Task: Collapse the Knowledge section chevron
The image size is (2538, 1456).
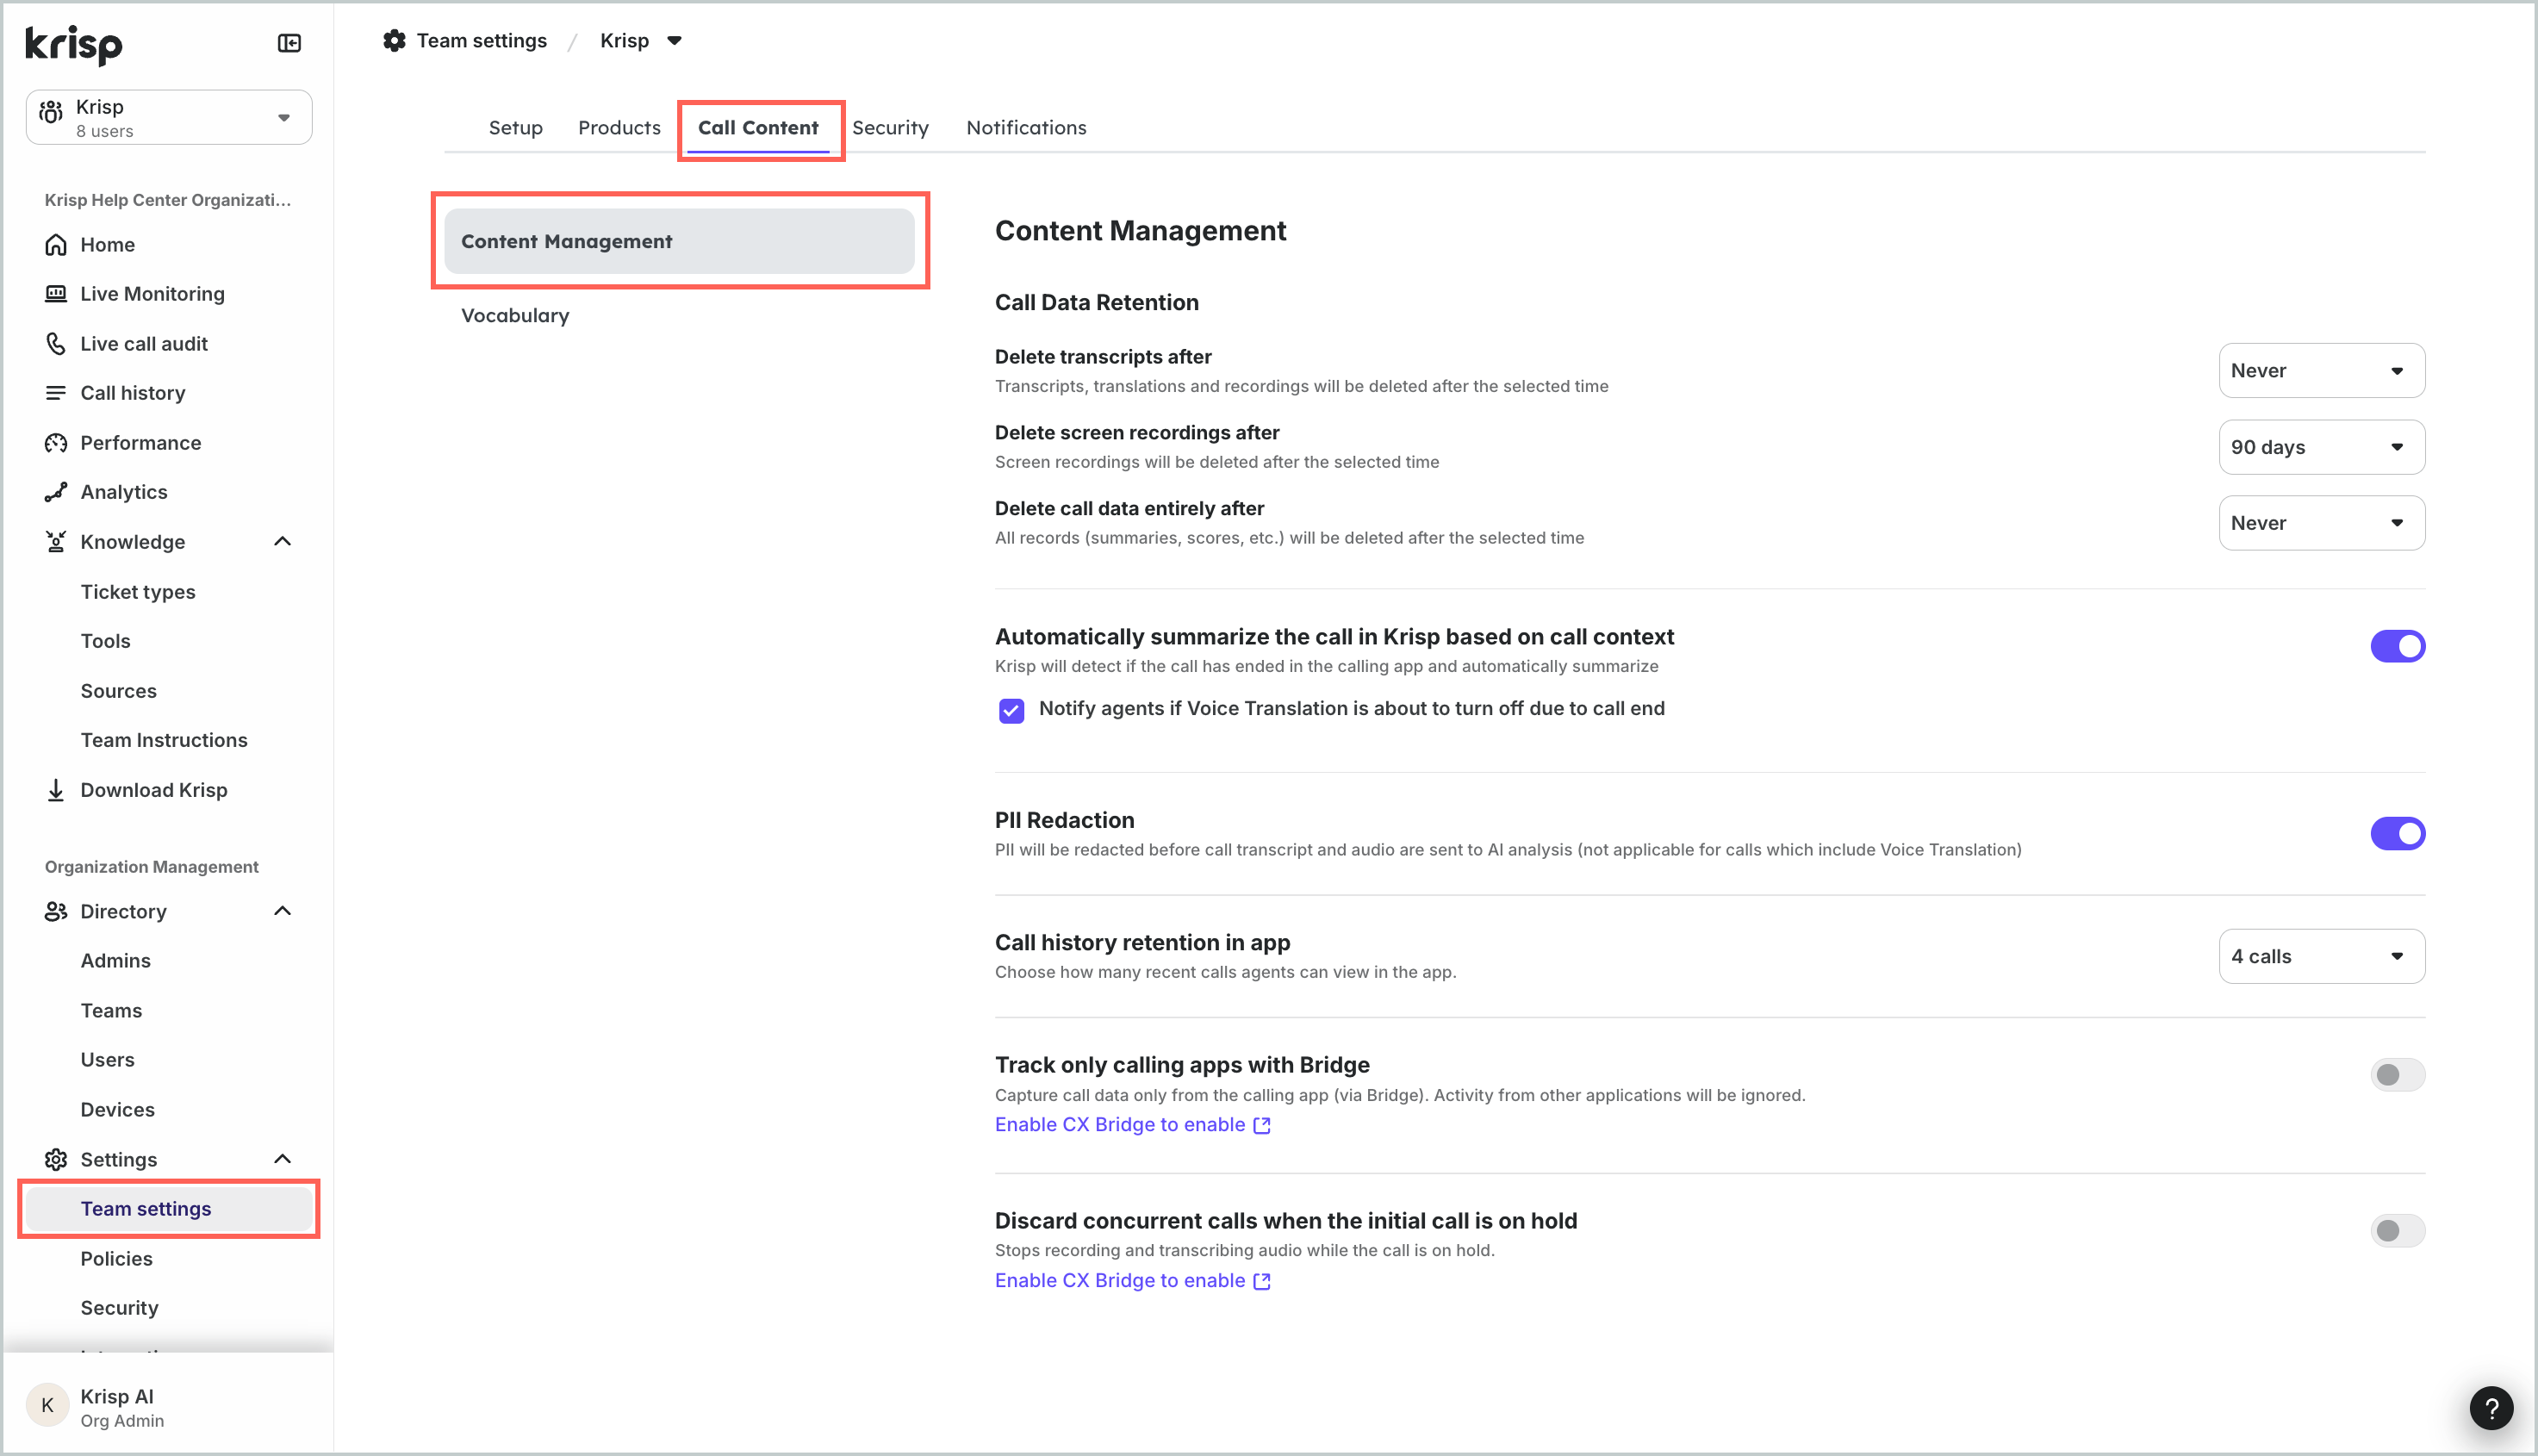Action: pyautogui.click(x=283, y=542)
